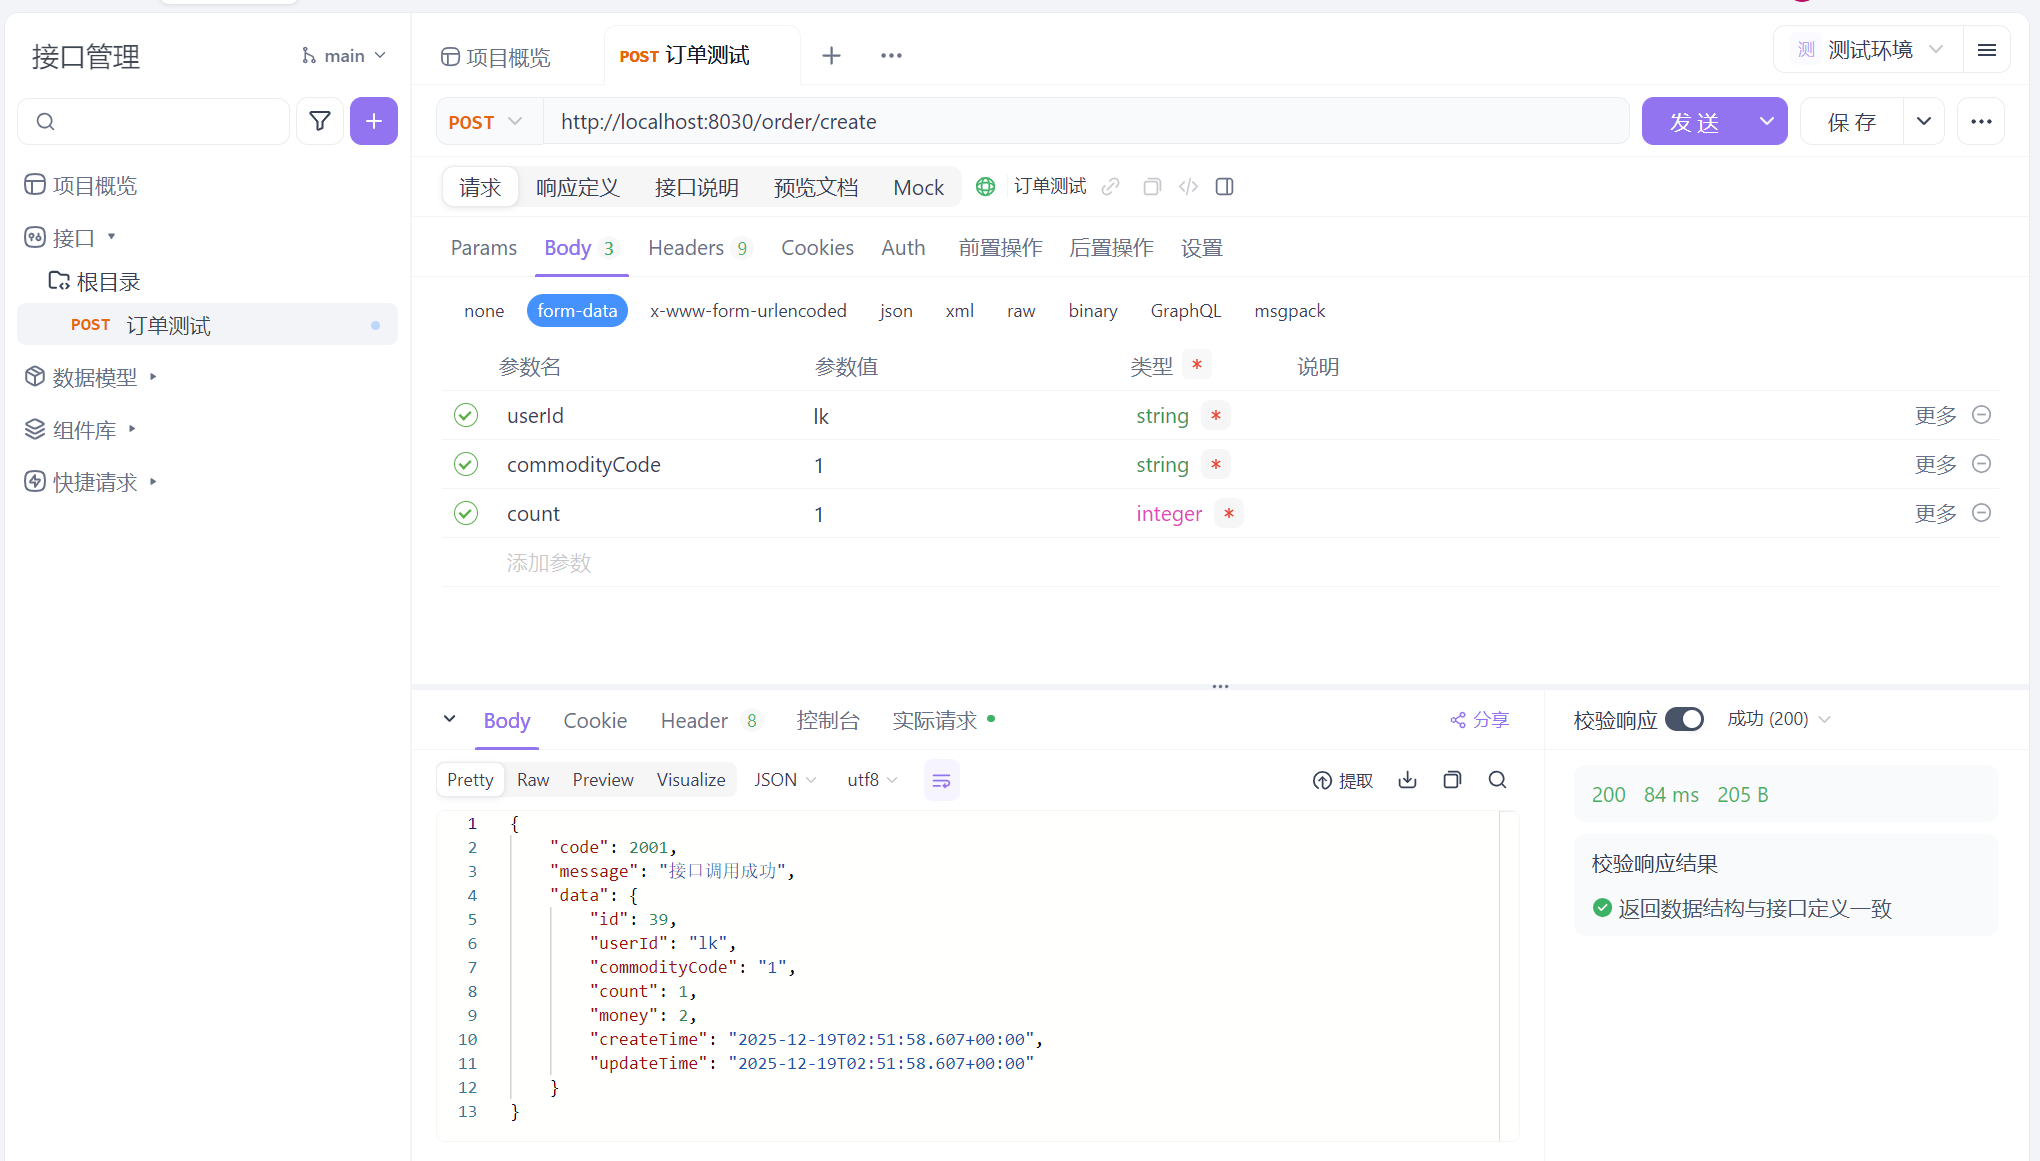
Task: Open the POST method dropdown
Action: (x=487, y=121)
